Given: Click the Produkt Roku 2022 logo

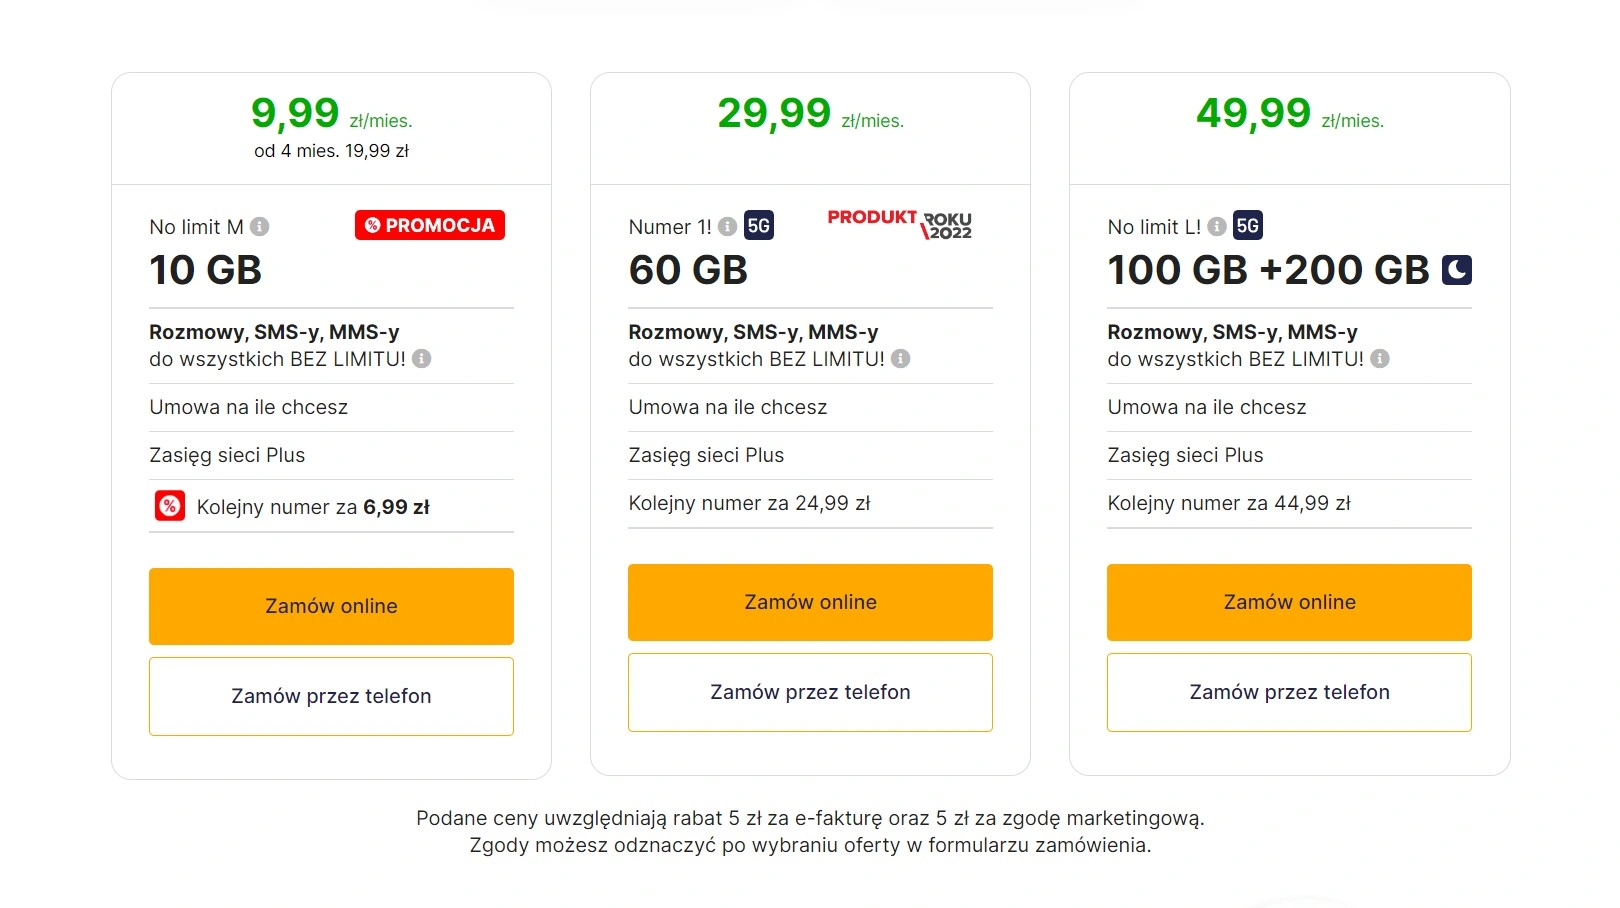Looking at the screenshot, I should [x=900, y=224].
